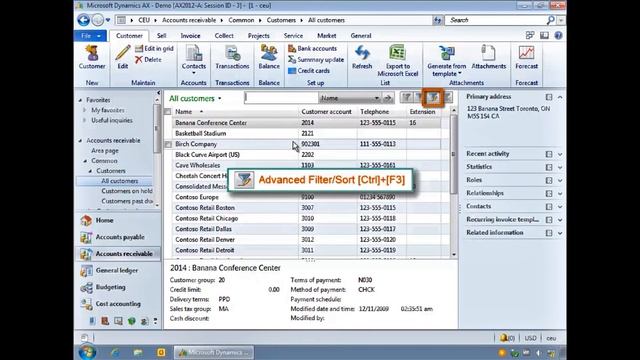640x360 pixels.
Task: Open Summary update
Action: [316, 60]
